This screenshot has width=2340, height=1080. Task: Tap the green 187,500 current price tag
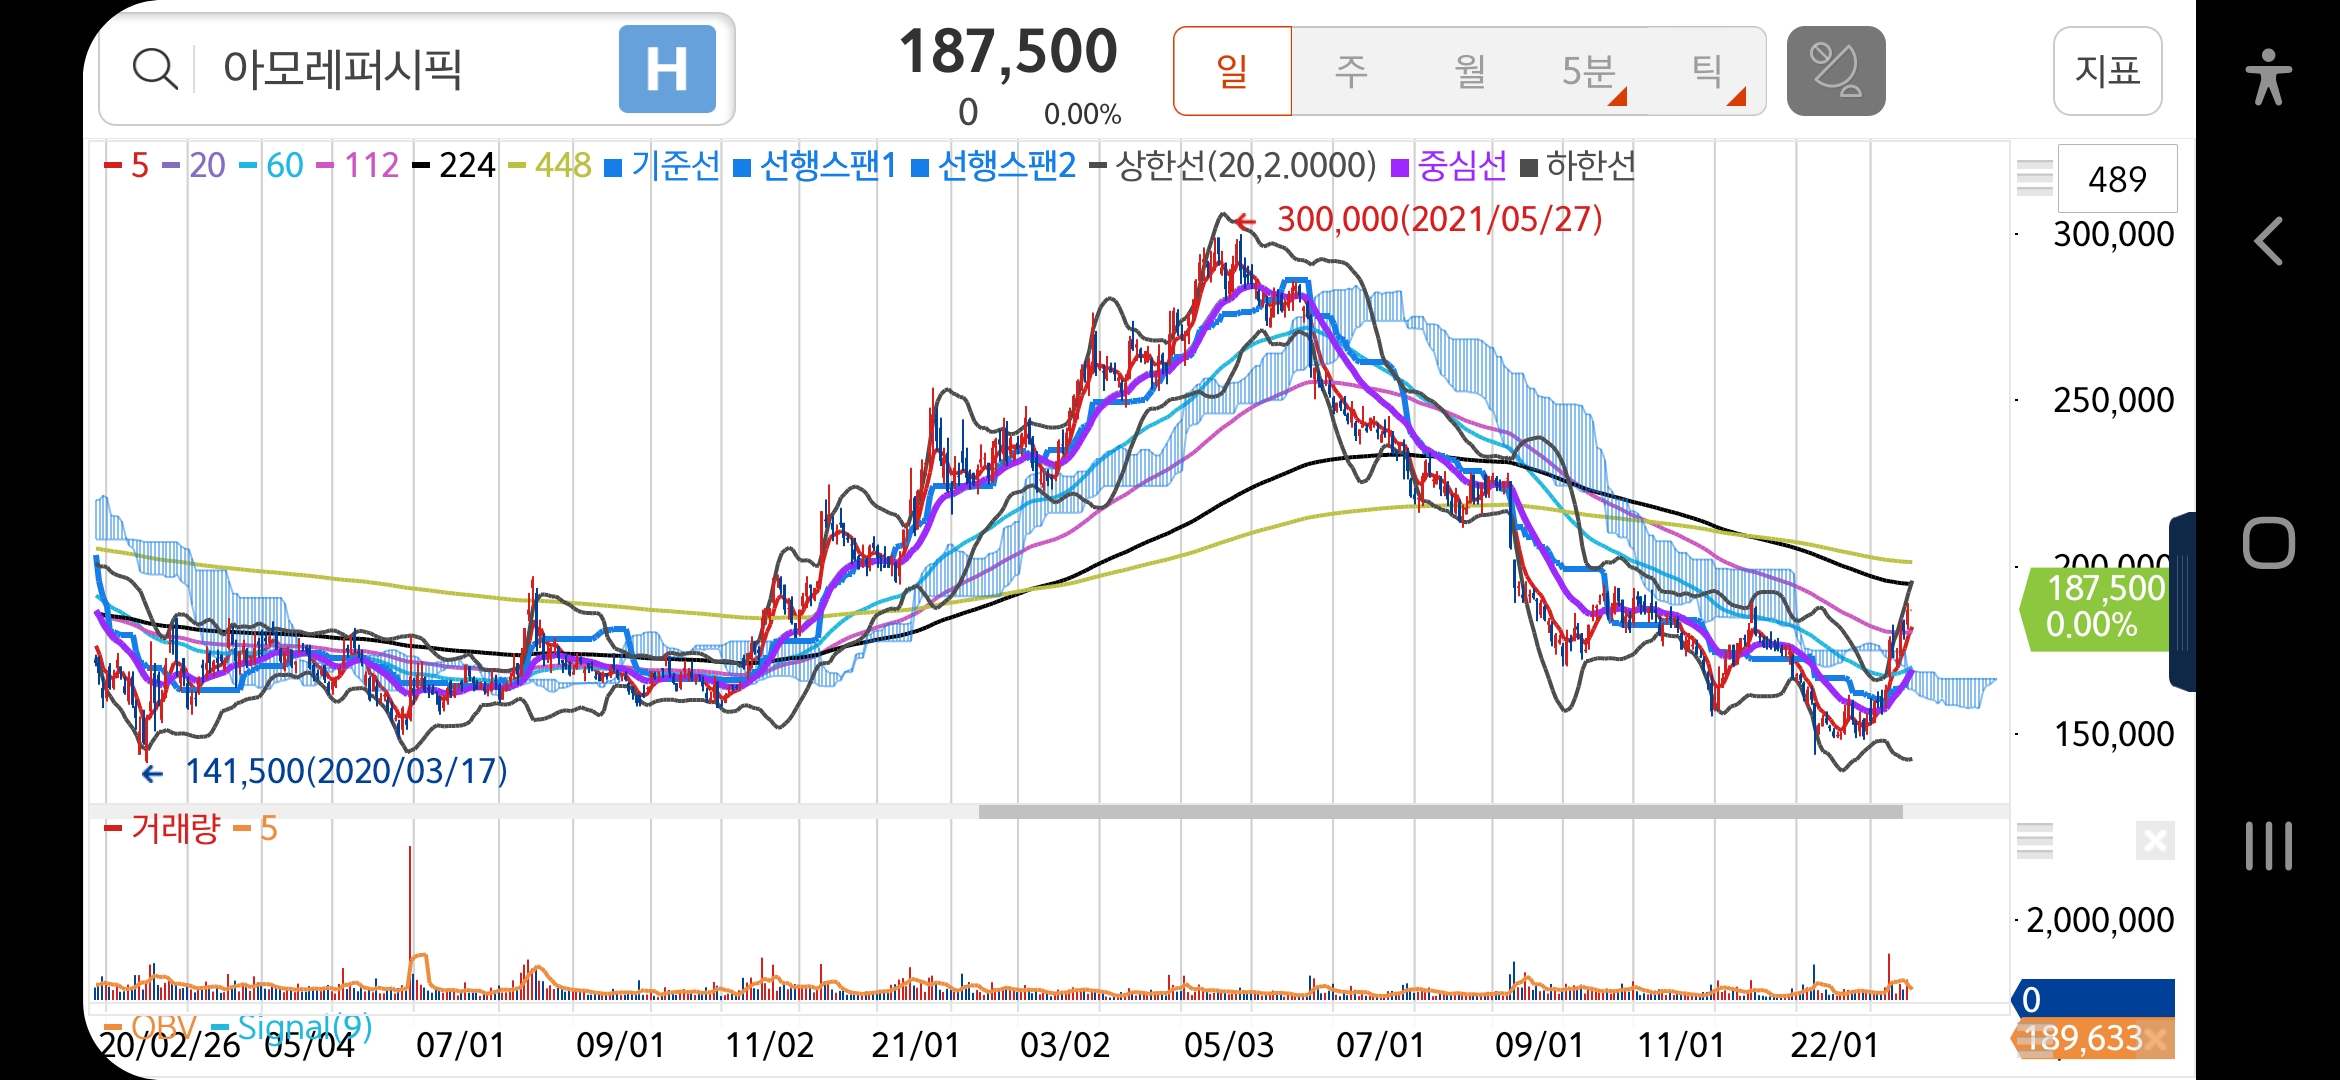(x=2094, y=607)
